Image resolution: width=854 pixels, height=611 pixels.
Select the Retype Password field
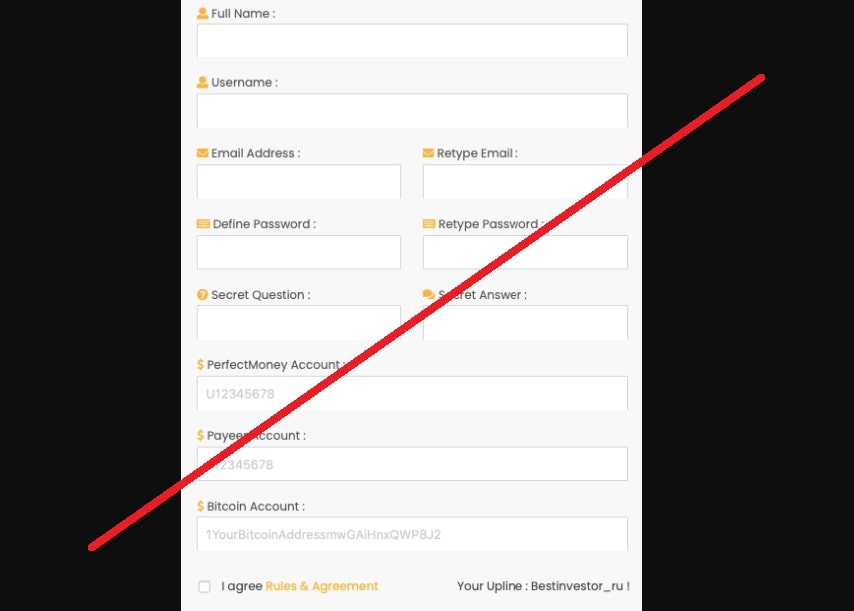[x=525, y=252]
